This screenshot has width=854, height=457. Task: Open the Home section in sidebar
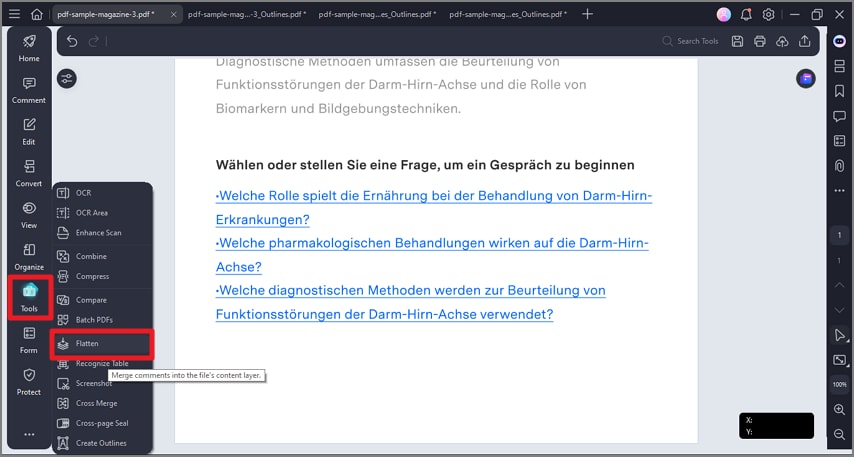(29, 48)
